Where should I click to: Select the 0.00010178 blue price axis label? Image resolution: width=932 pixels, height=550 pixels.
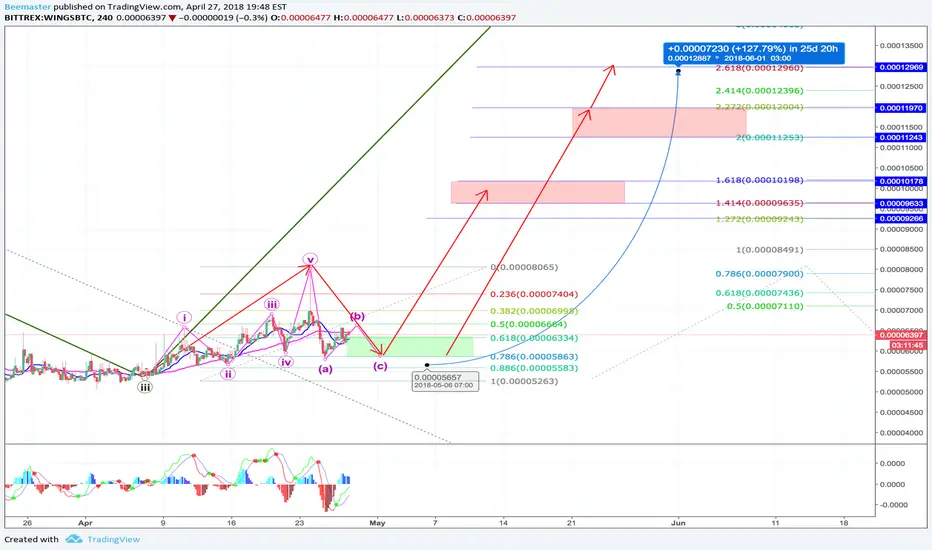[x=900, y=181]
